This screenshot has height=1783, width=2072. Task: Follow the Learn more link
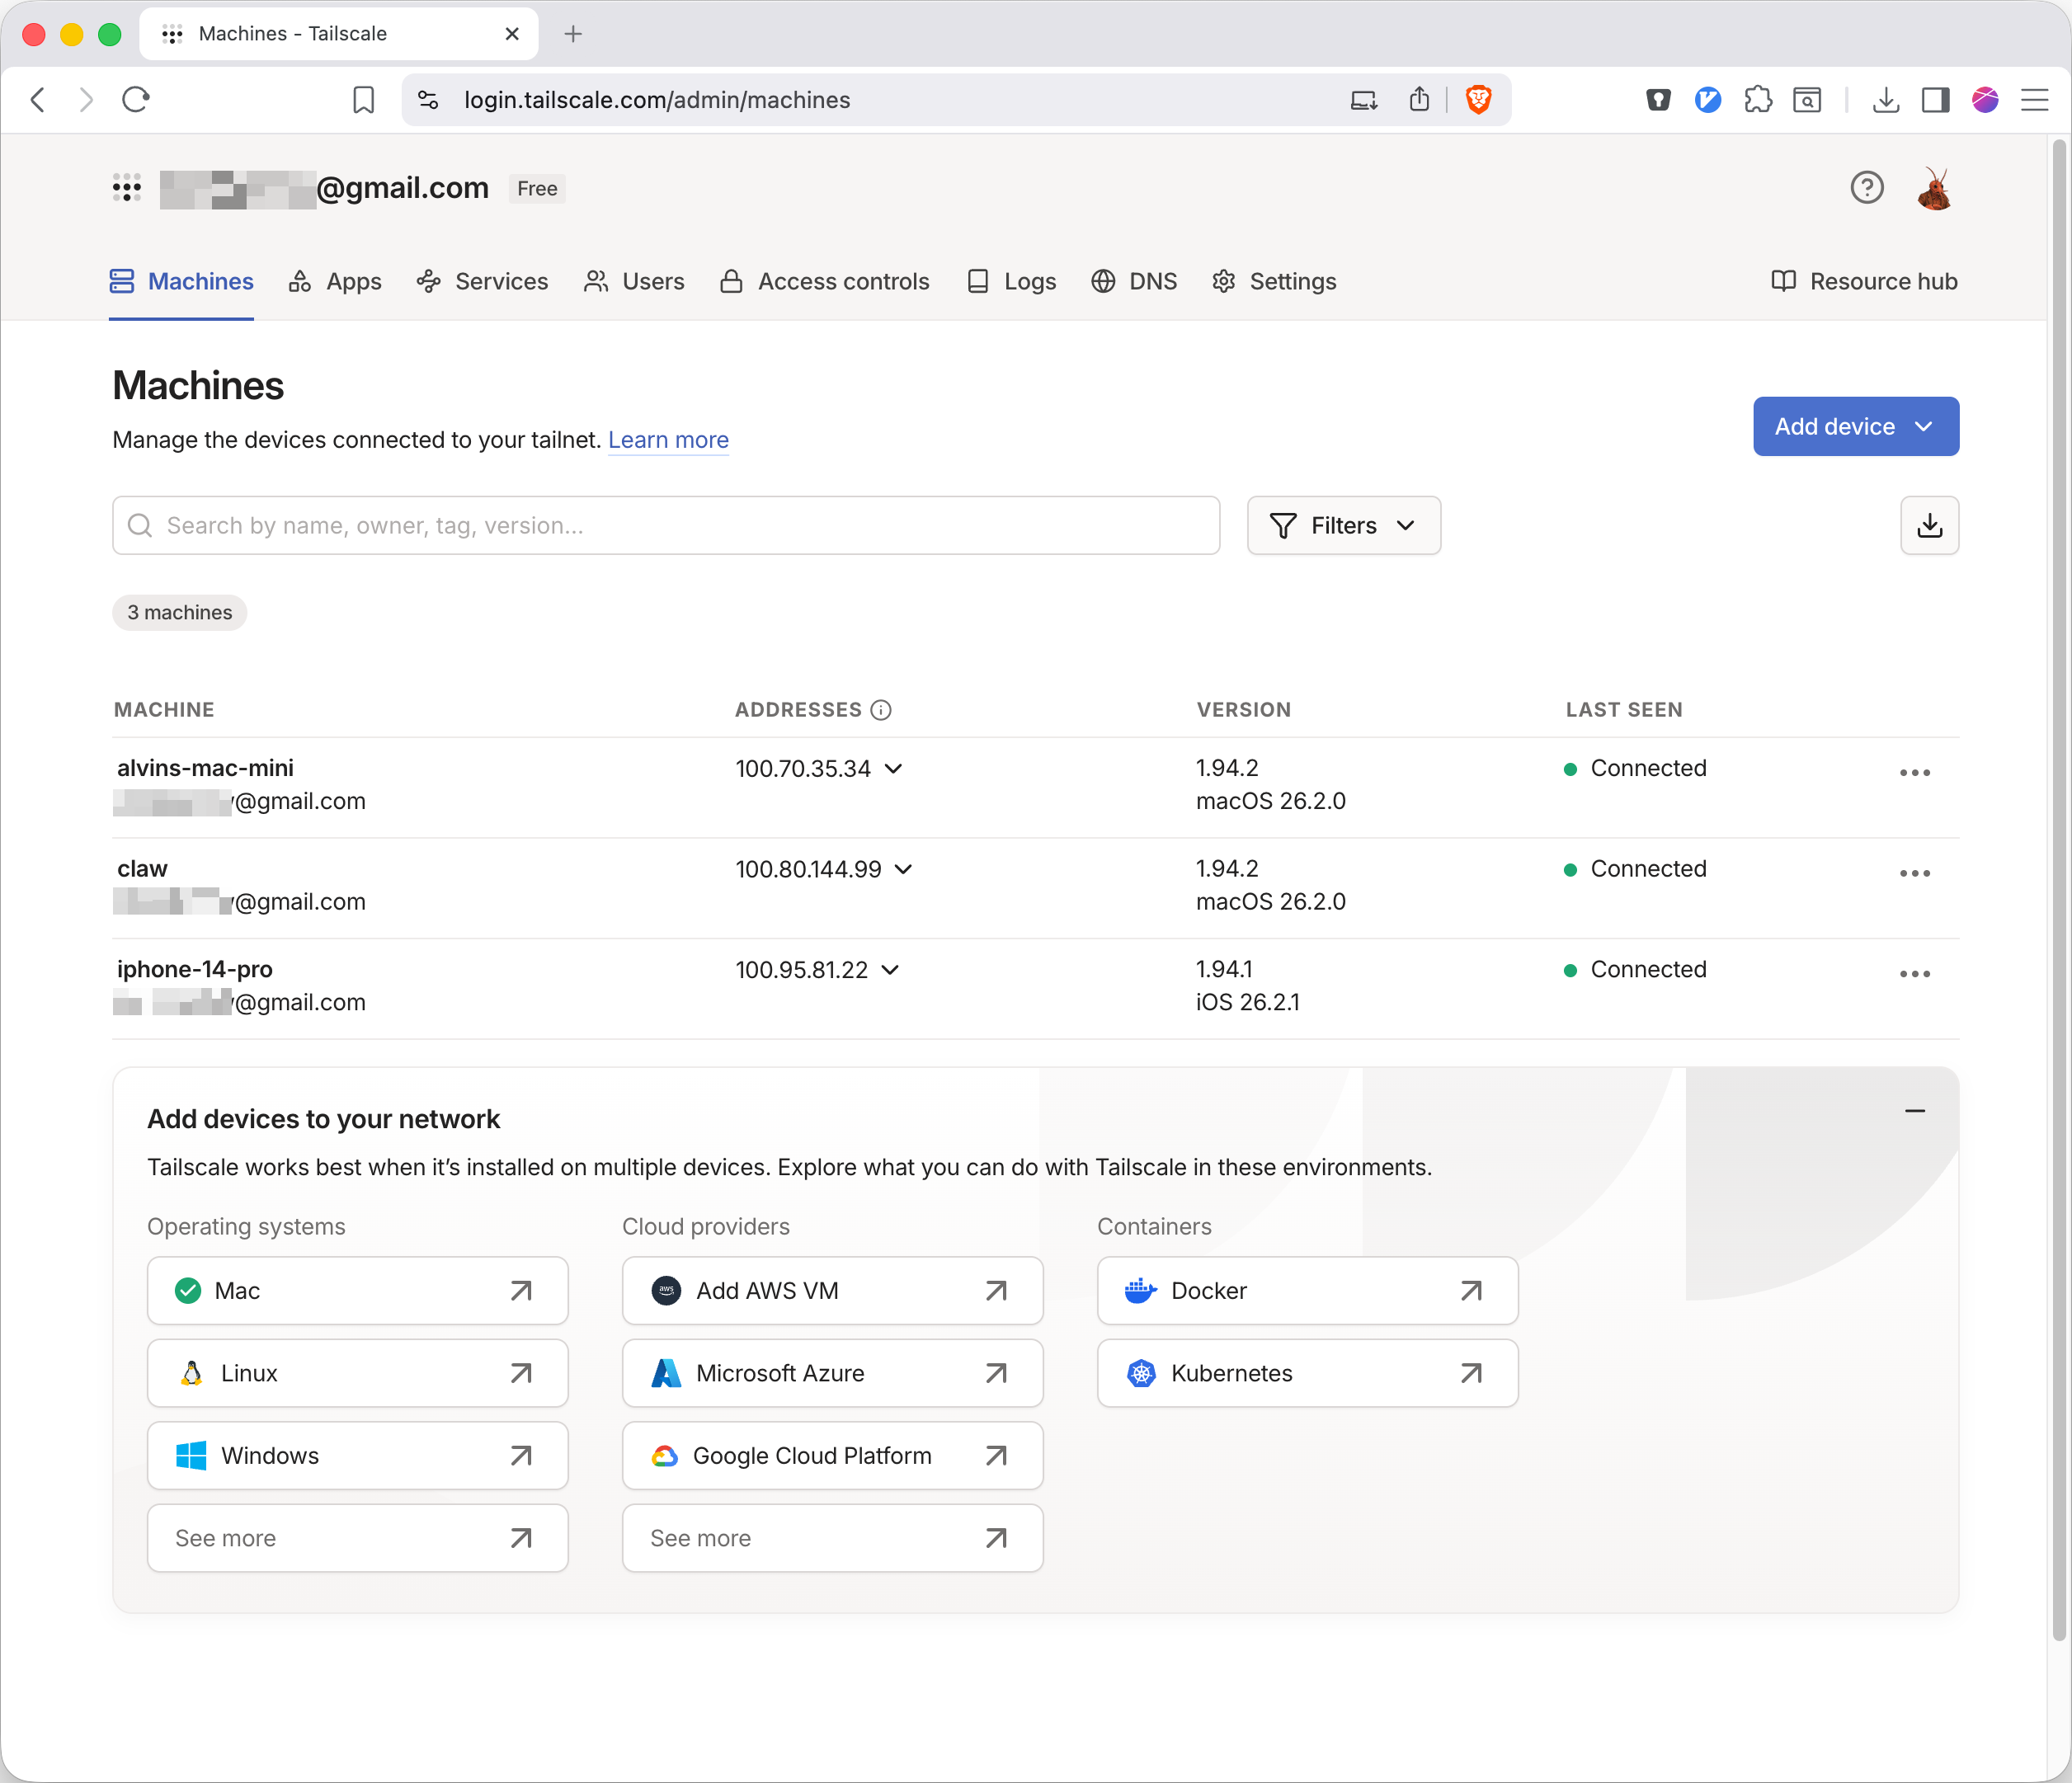(x=668, y=440)
